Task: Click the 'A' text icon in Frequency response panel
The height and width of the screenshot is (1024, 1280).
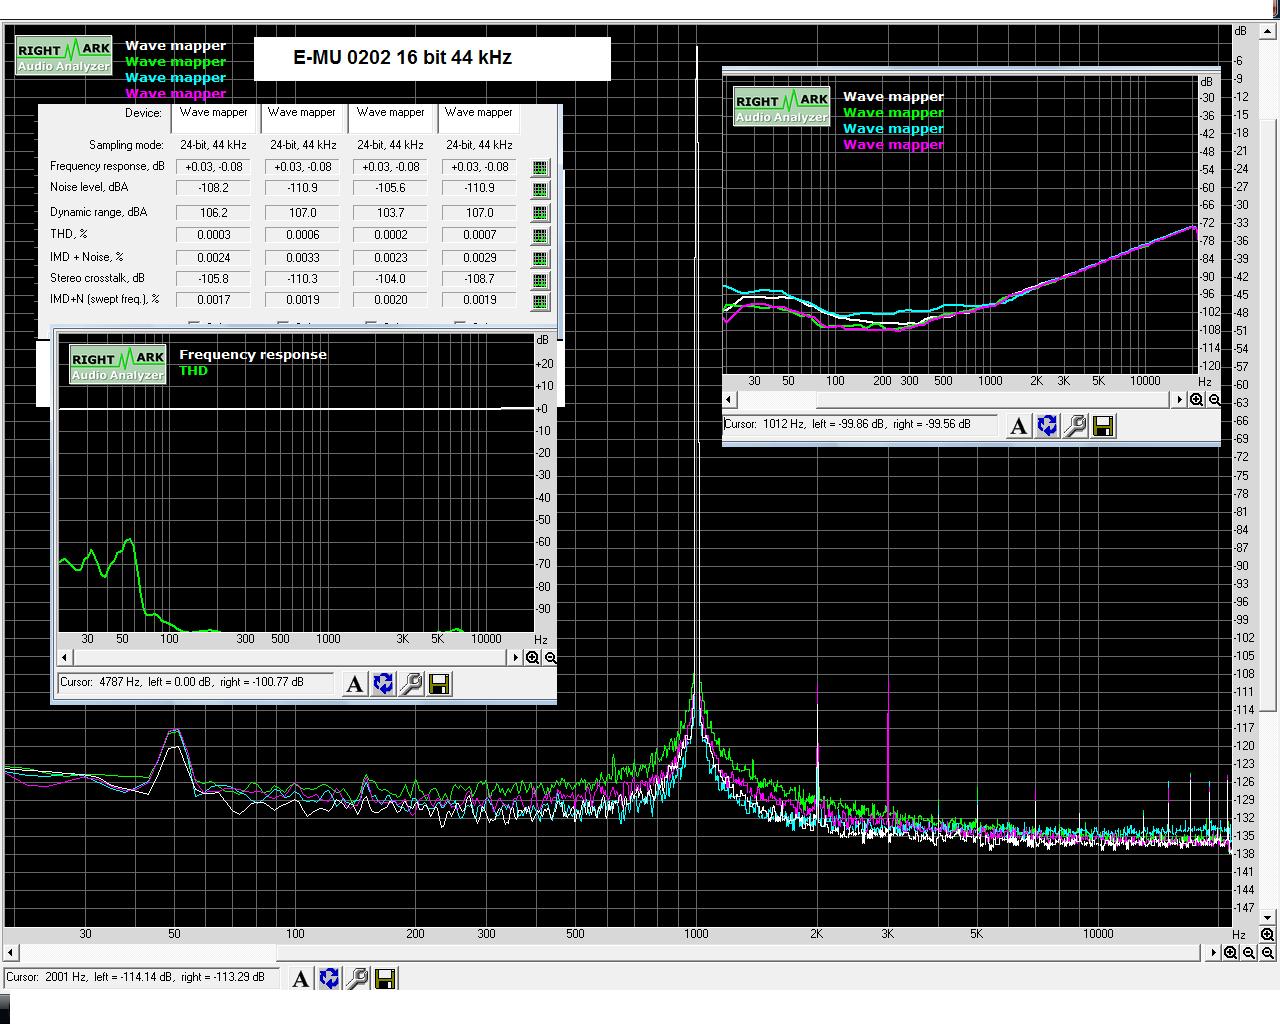Action: tap(354, 684)
